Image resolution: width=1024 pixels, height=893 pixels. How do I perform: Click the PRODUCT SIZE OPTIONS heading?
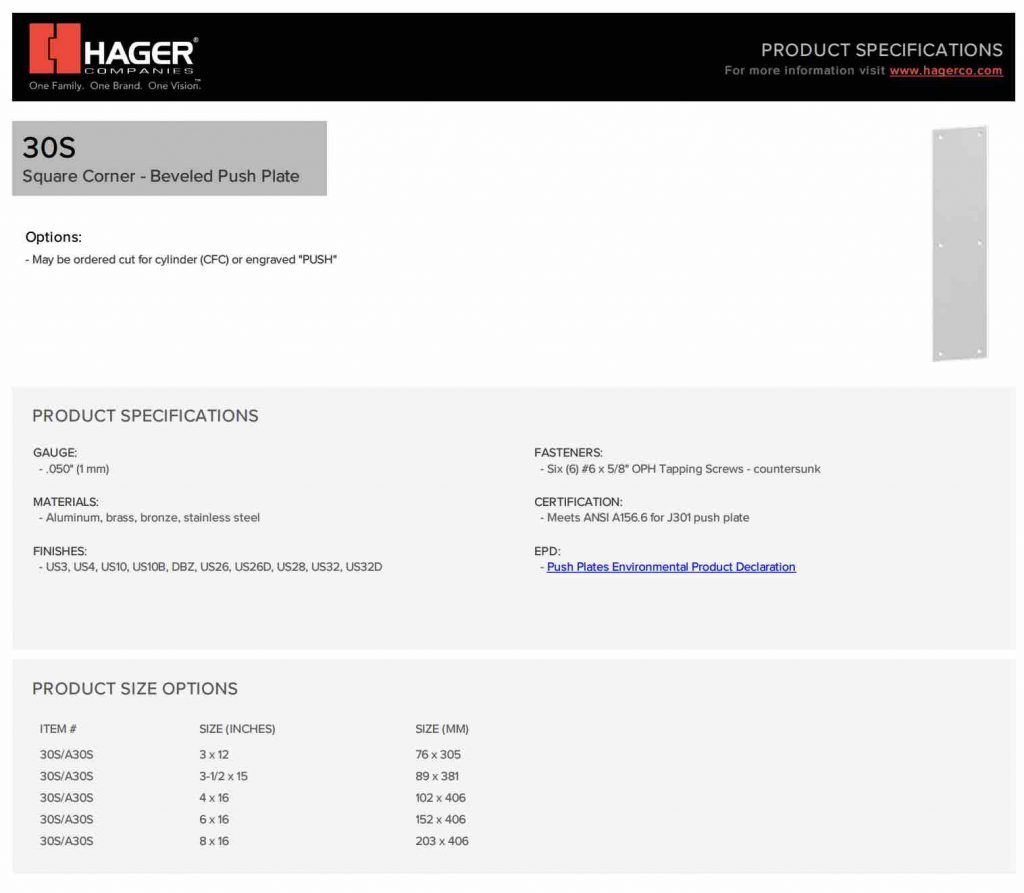tap(135, 689)
